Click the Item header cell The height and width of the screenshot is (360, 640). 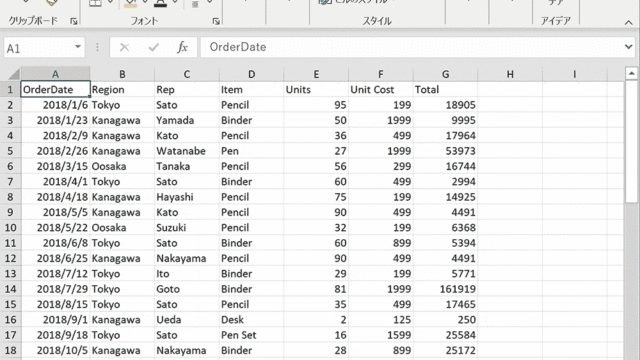[x=251, y=89]
